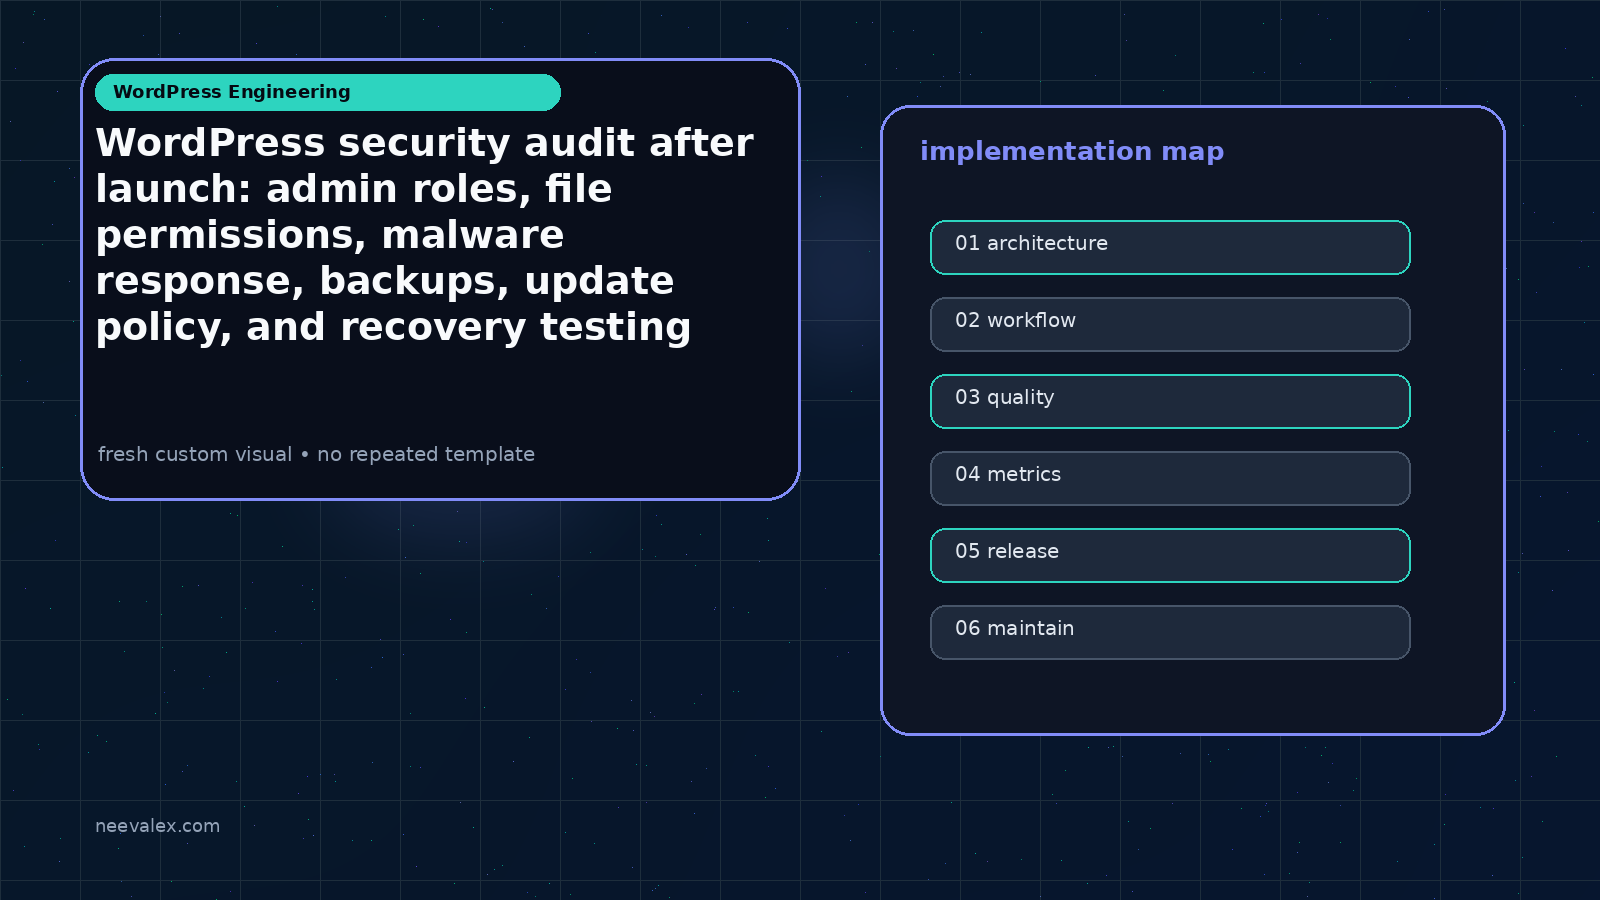Screen dimensions: 1600x900
Task: Open the neevalex.com link
Action: click(157, 826)
